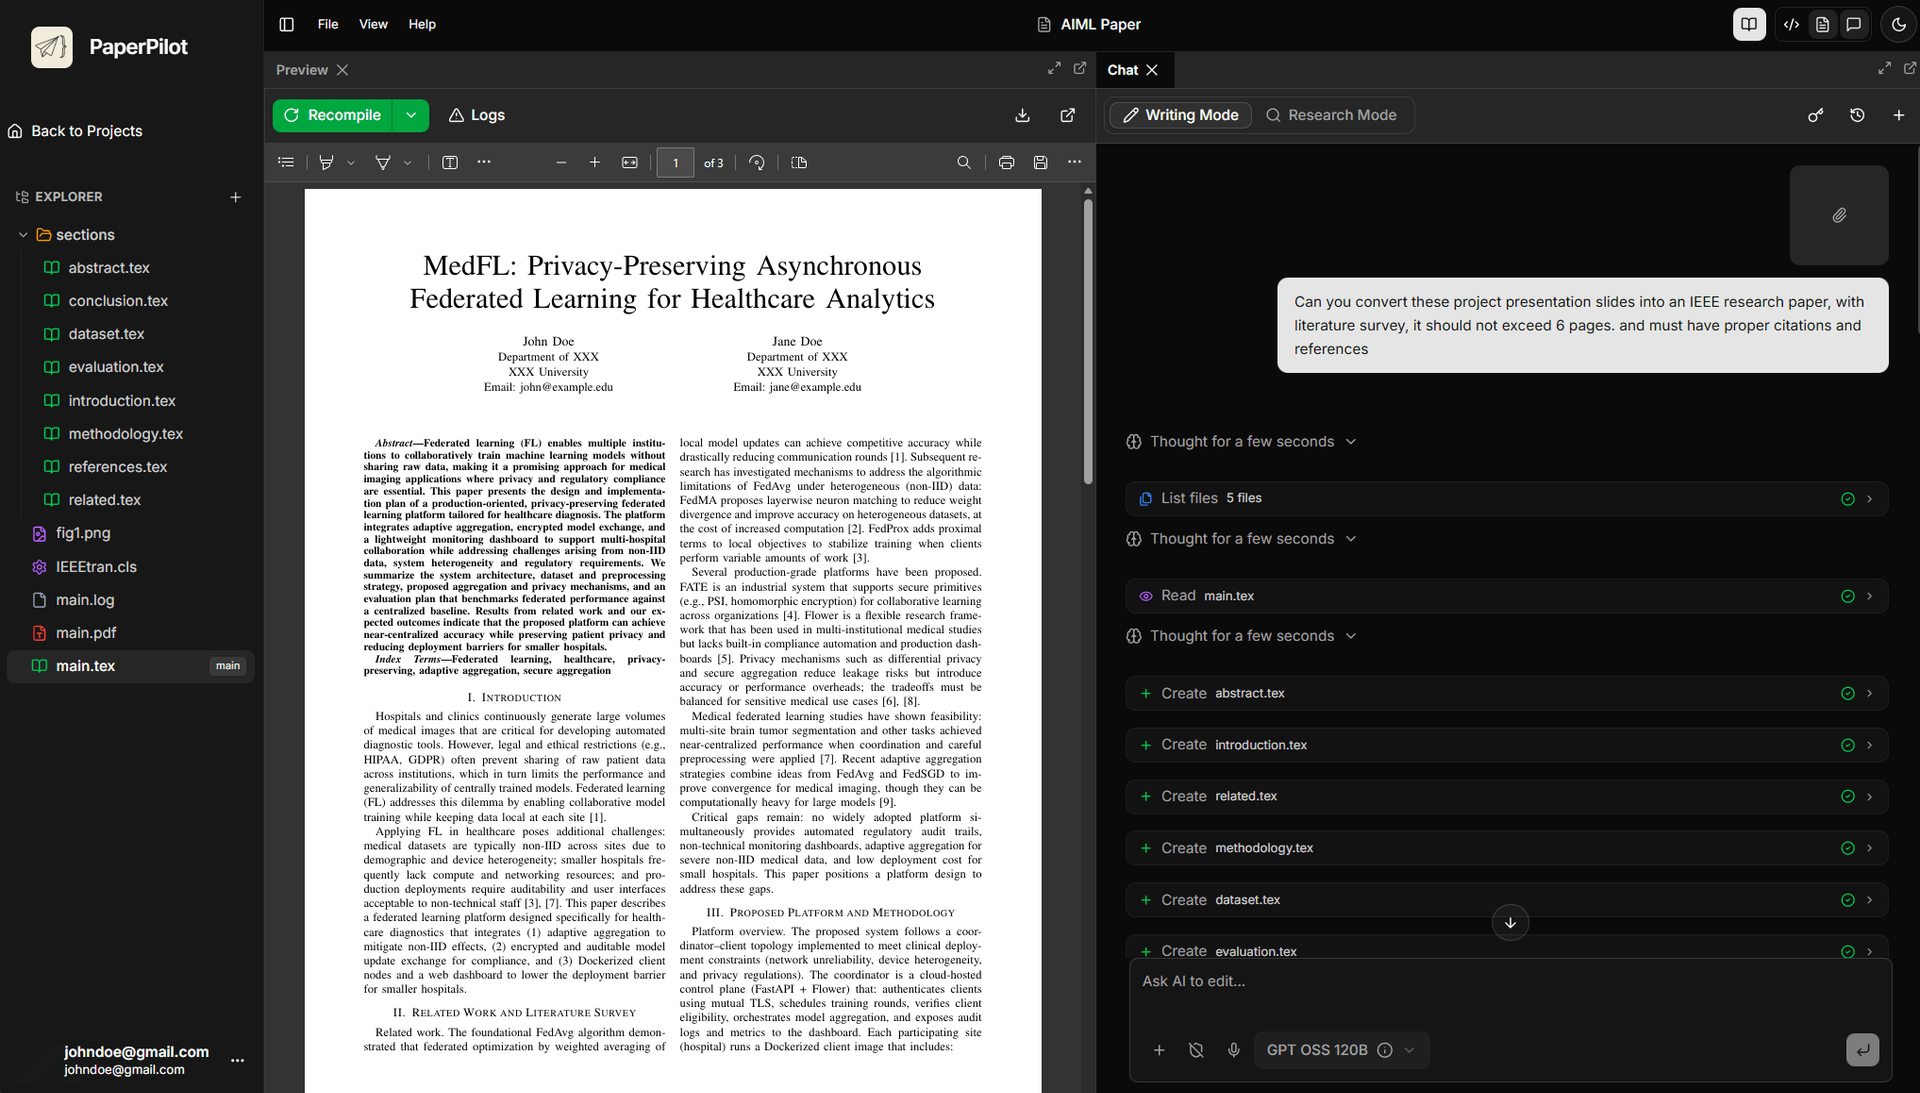Image resolution: width=1920 pixels, height=1093 pixels.
Task: Open the code editor view icon
Action: pyautogui.click(x=1791, y=24)
